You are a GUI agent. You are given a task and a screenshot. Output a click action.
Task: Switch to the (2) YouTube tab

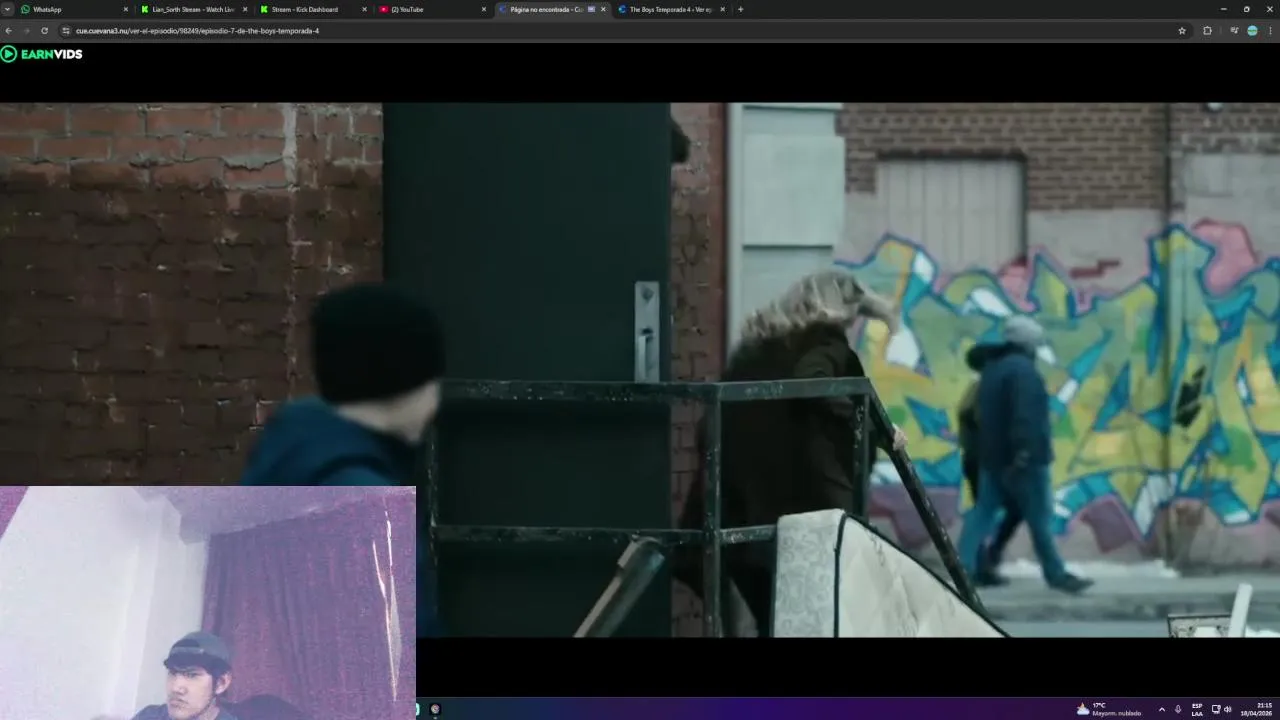pos(432,9)
